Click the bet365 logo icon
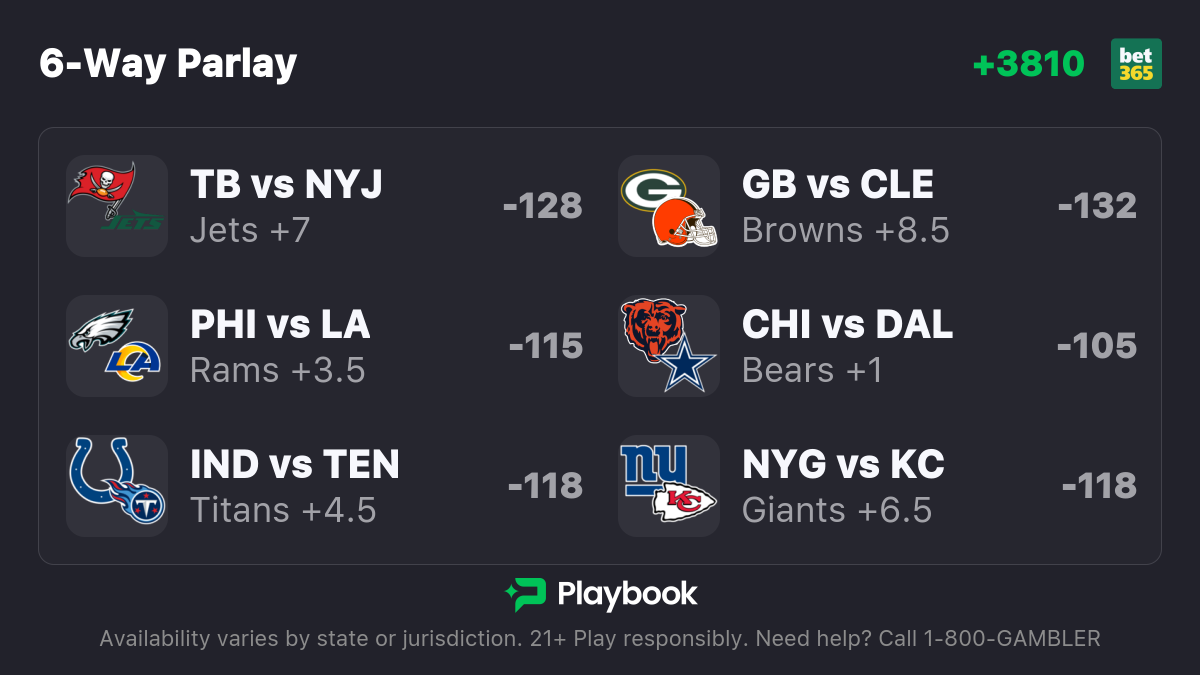 1136,64
